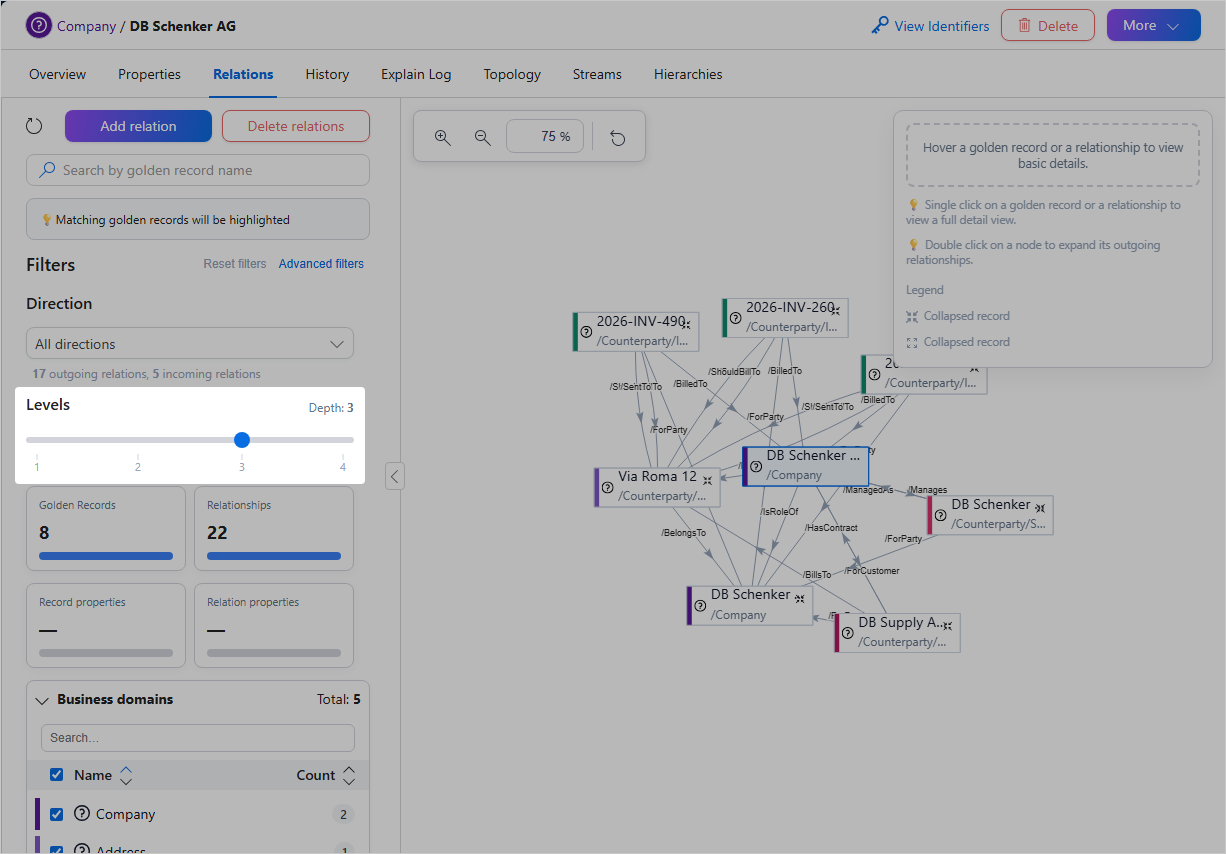The height and width of the screenshot is (854, 1226).
Task: Collapse the Business domains section
Action: pos(42,700)
